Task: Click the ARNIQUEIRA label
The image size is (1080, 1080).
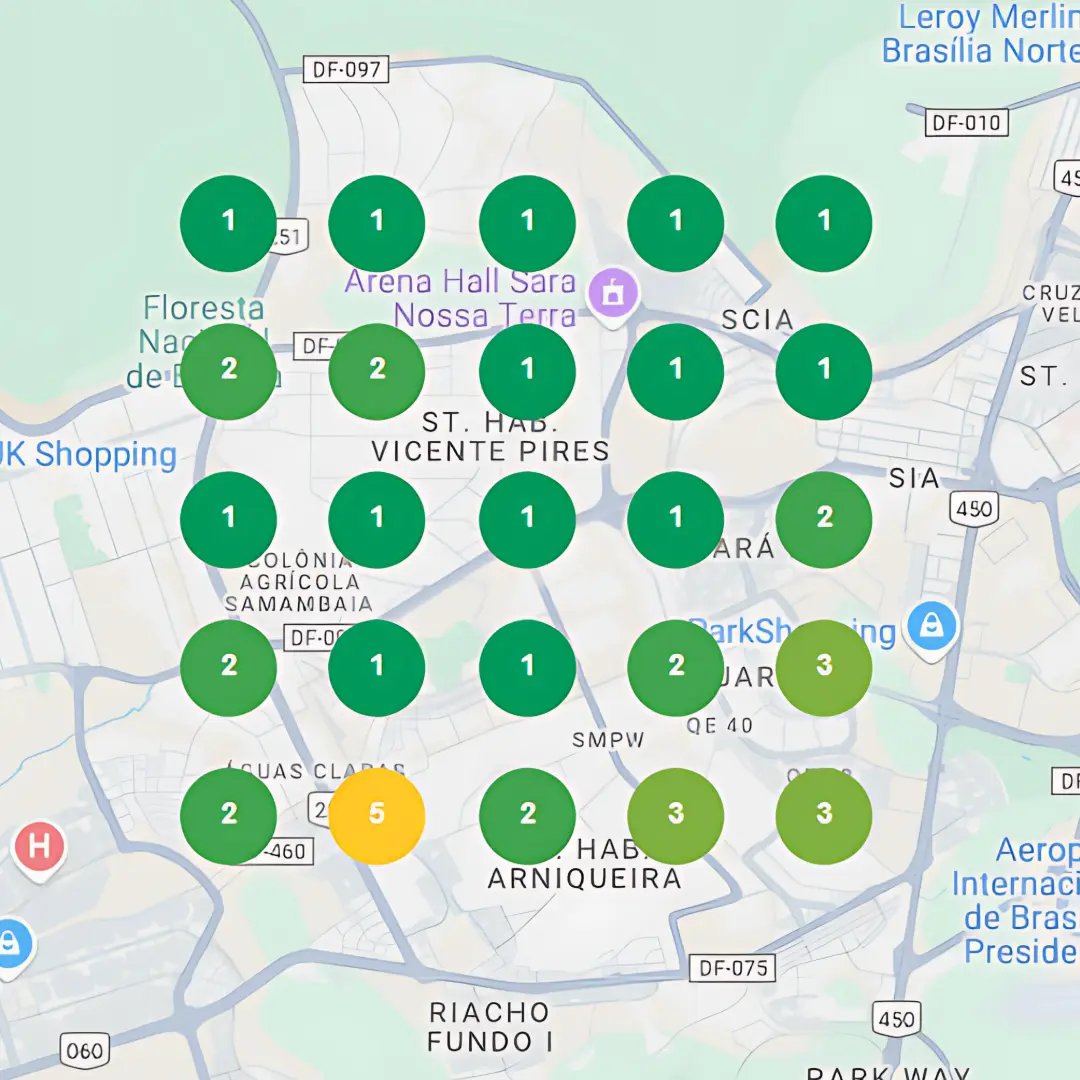Action: [584, 879]
